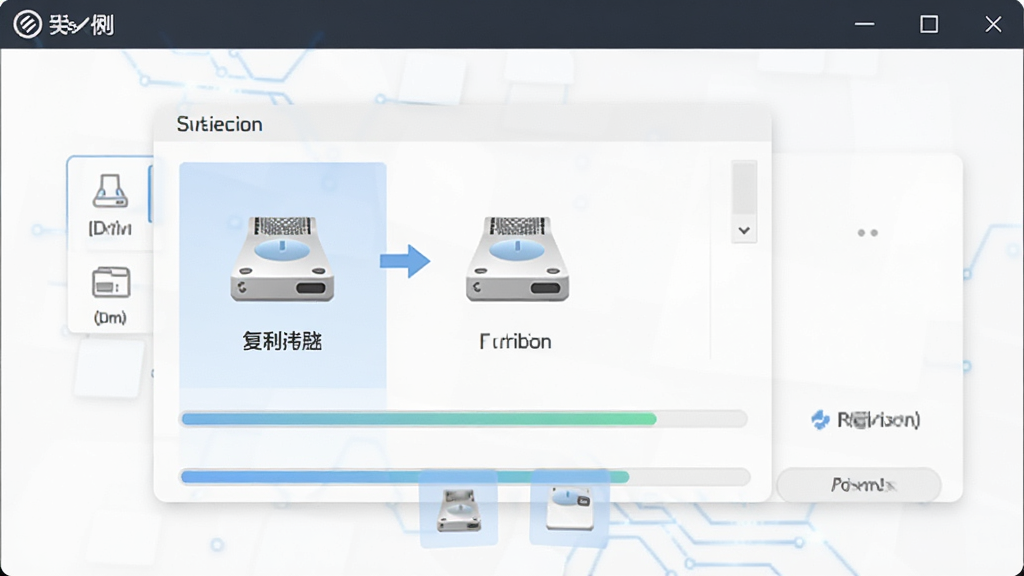Minimize the application window
The image size is (1024, 576).
click(x=865, y=25)
